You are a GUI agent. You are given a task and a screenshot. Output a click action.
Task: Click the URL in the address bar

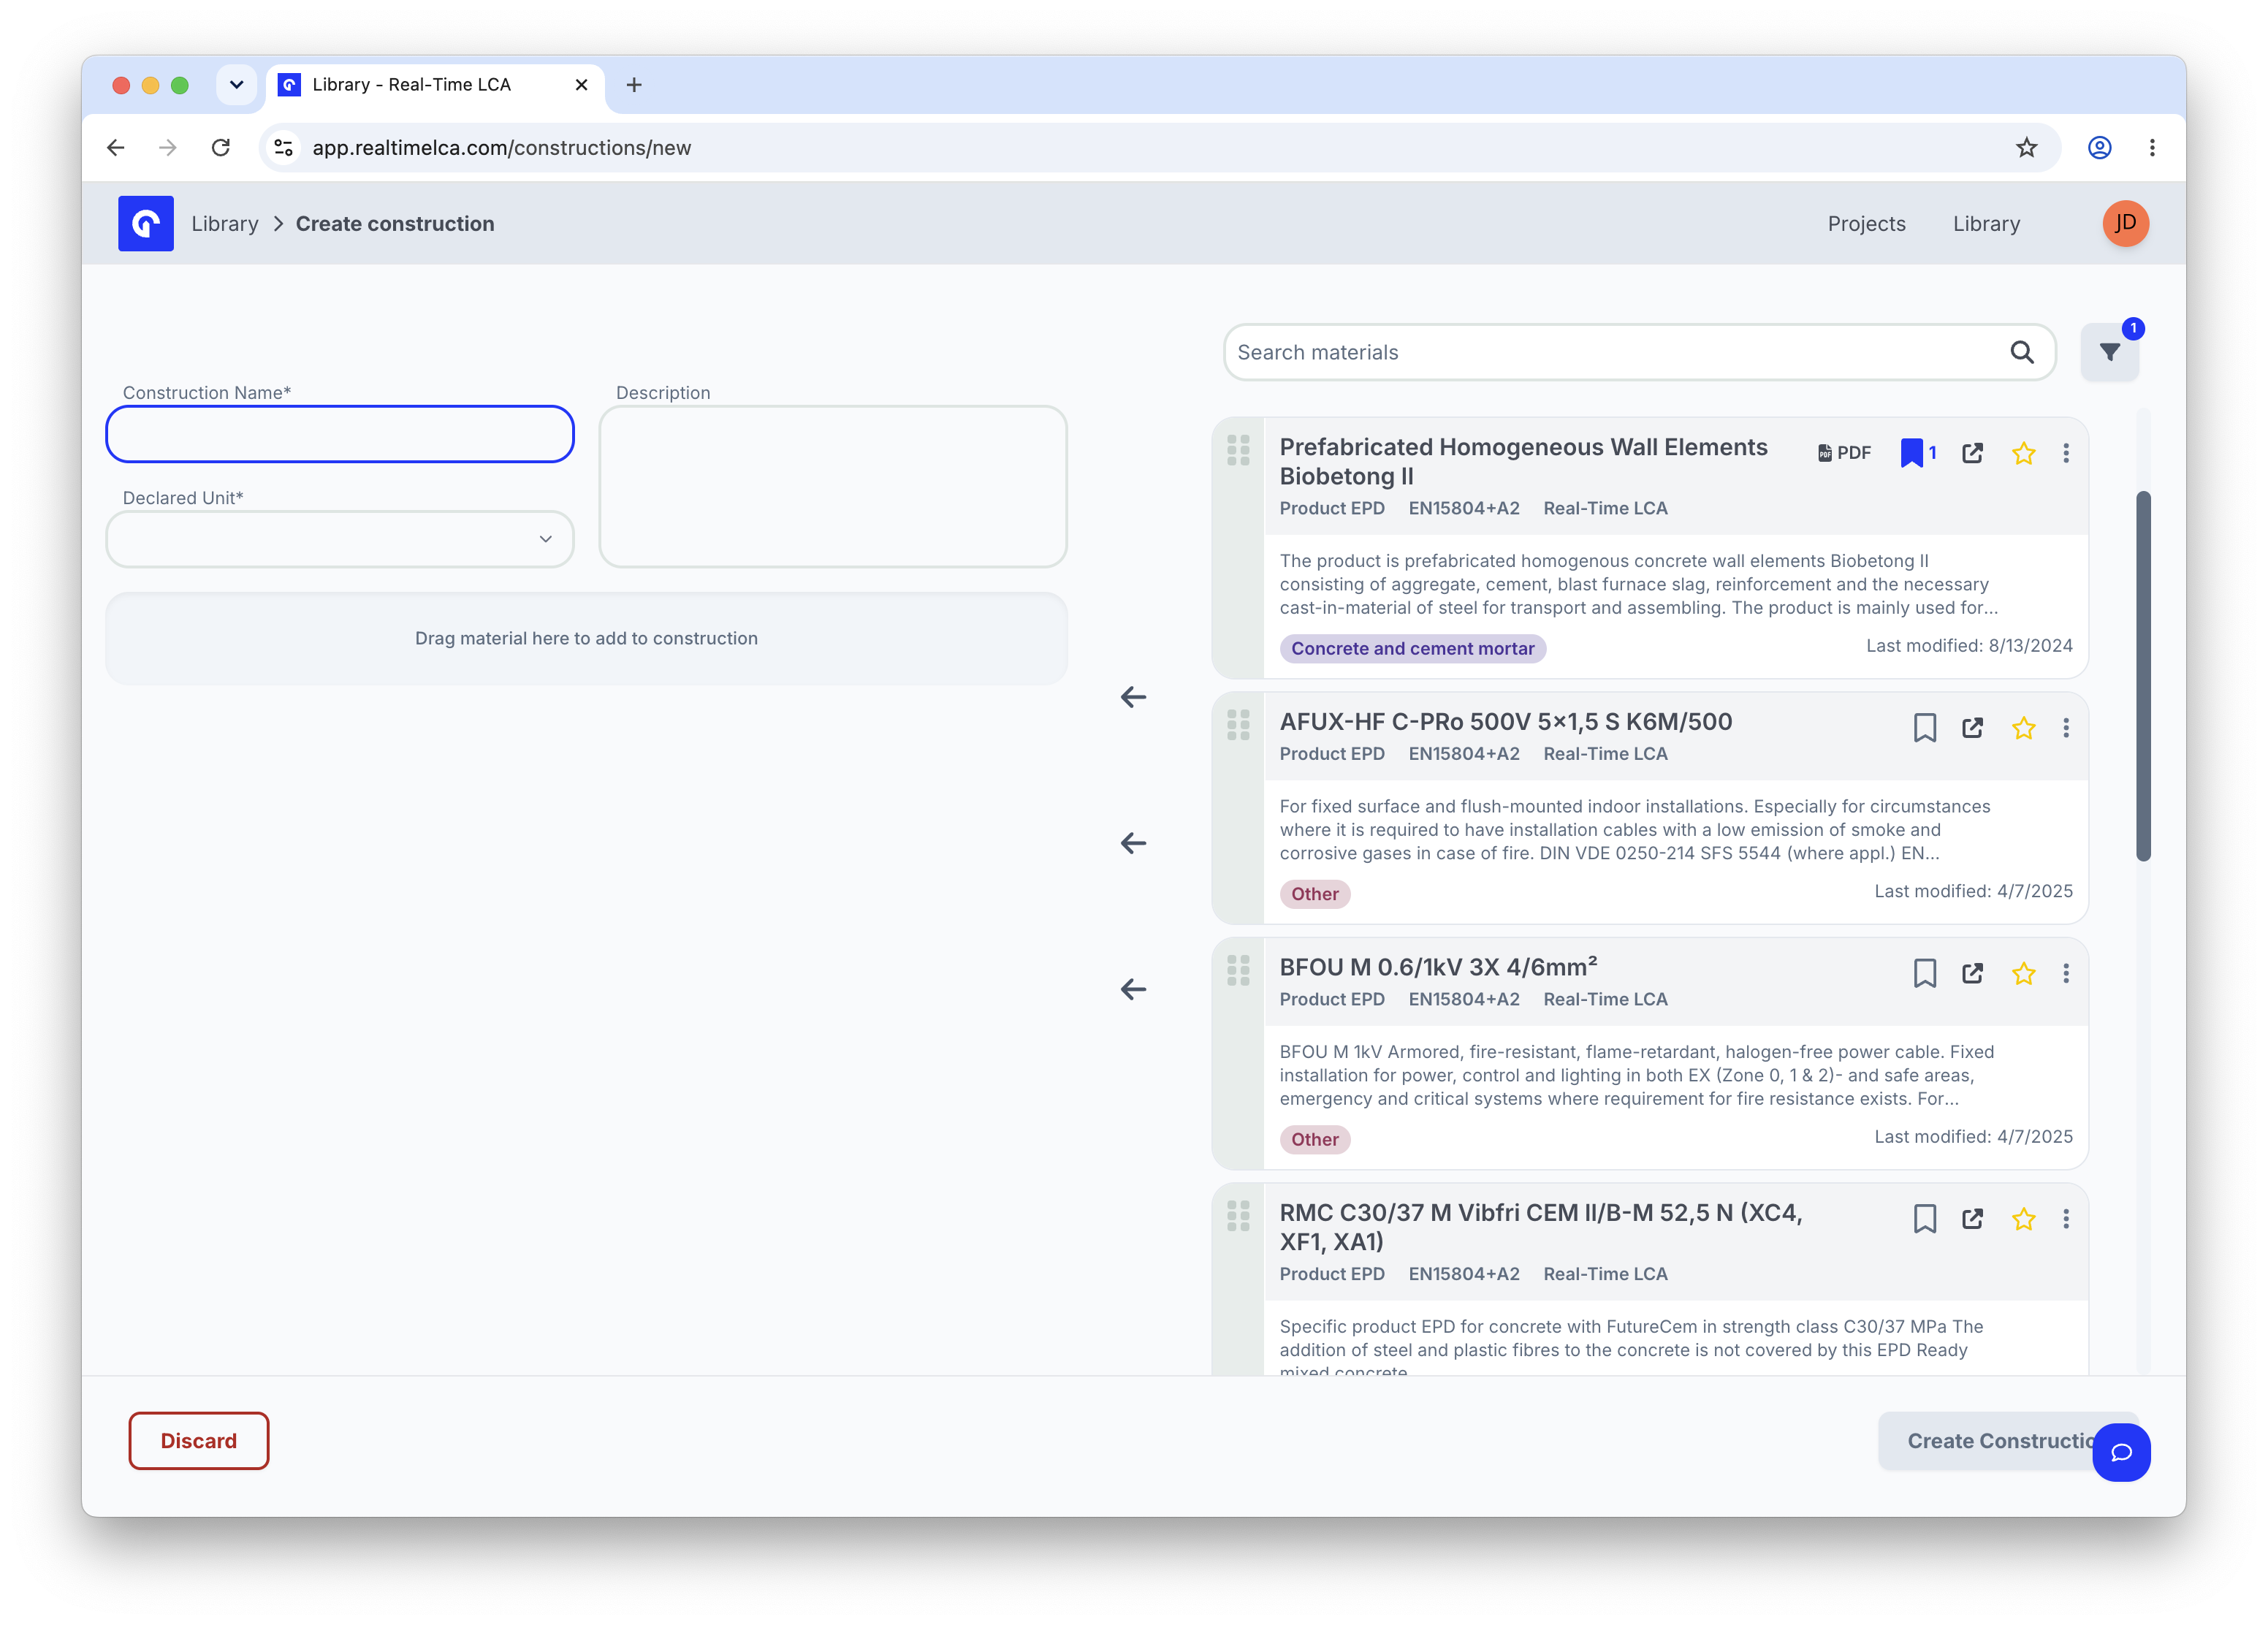click(x=501, y=148)
